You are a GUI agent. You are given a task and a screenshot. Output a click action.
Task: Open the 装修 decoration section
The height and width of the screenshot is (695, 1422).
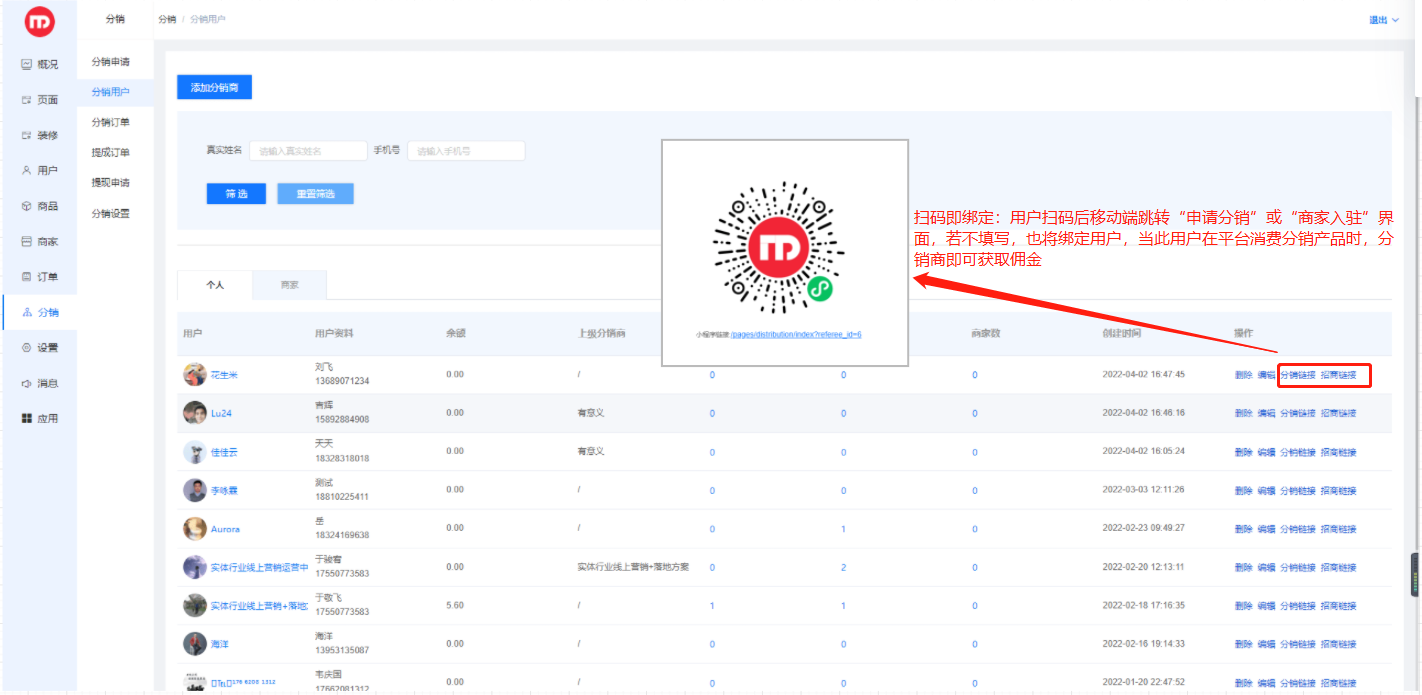39,135
